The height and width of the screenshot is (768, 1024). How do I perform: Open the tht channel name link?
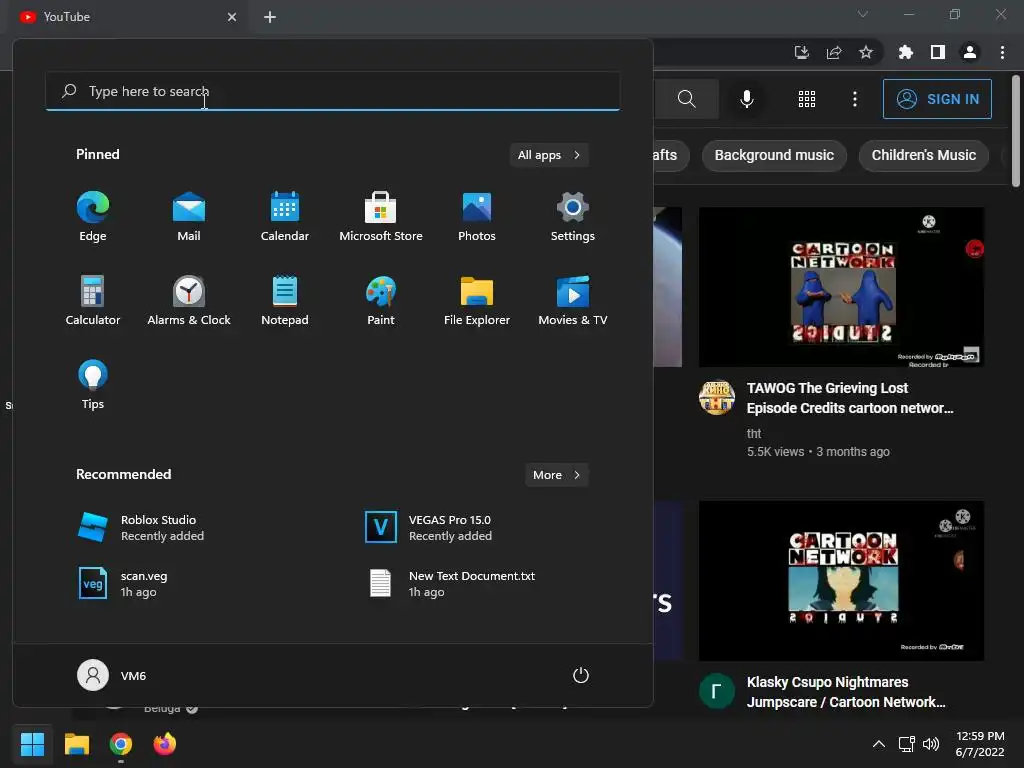754,434
